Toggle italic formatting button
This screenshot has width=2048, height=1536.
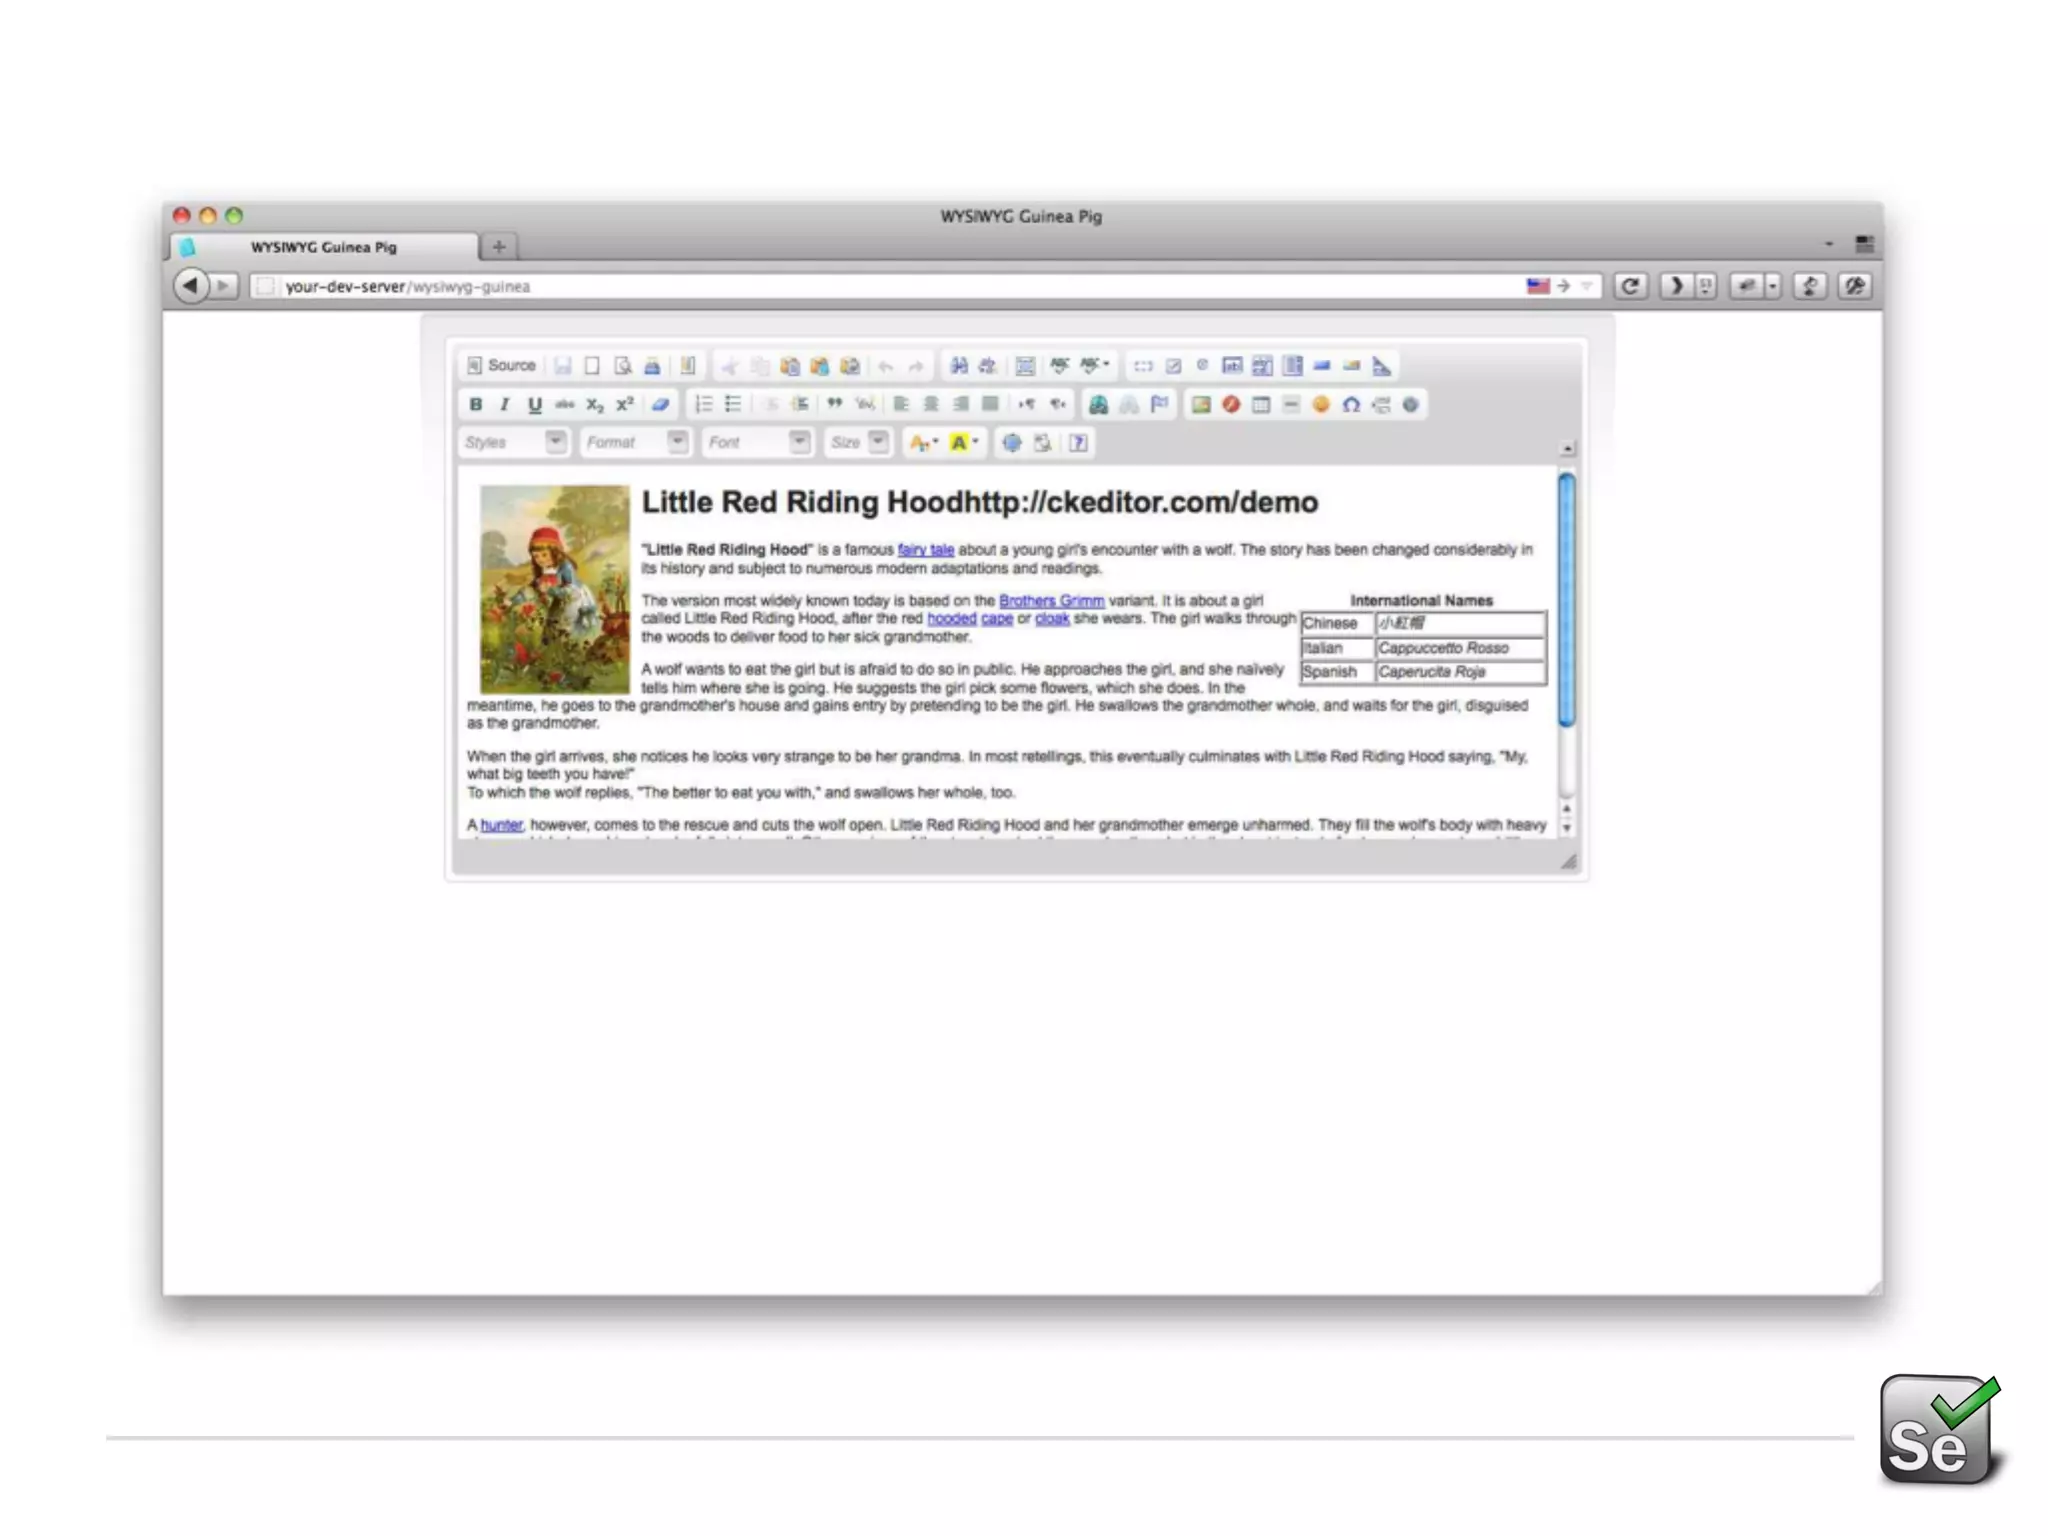coord(505,404)
